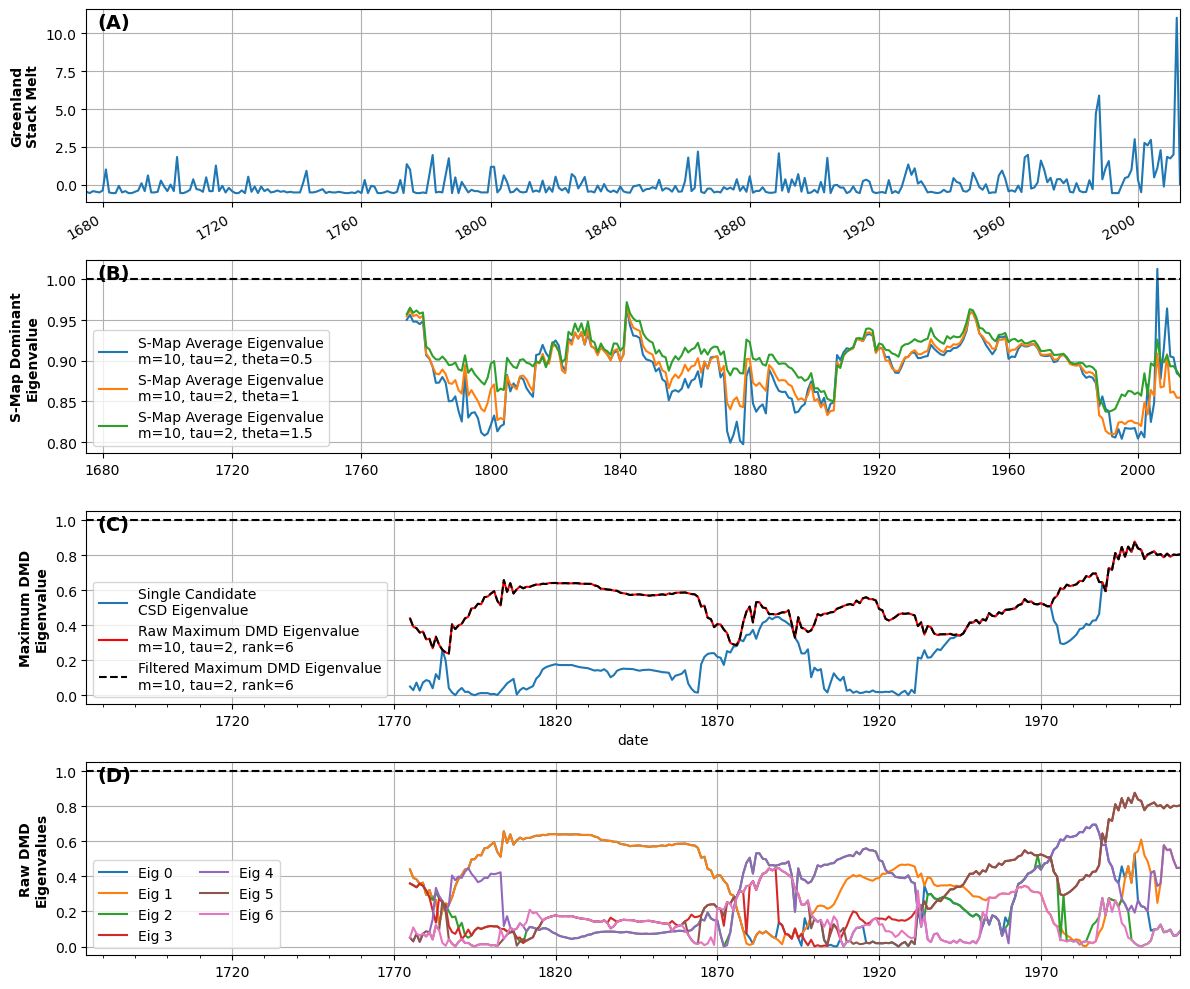Select the Filtered Maximum DMD Eigenvalue legend label
The width and height of the screenshot is (1190, 989).
point(259,676)
